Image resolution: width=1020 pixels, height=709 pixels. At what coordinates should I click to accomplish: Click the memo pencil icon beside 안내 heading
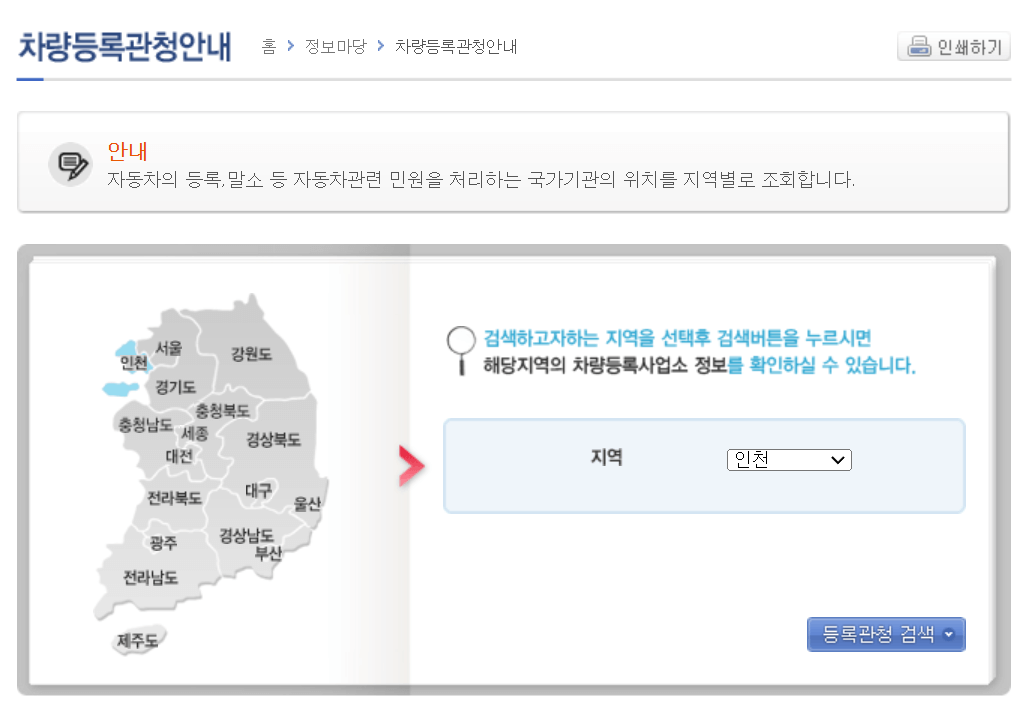(x=68, y=163)
